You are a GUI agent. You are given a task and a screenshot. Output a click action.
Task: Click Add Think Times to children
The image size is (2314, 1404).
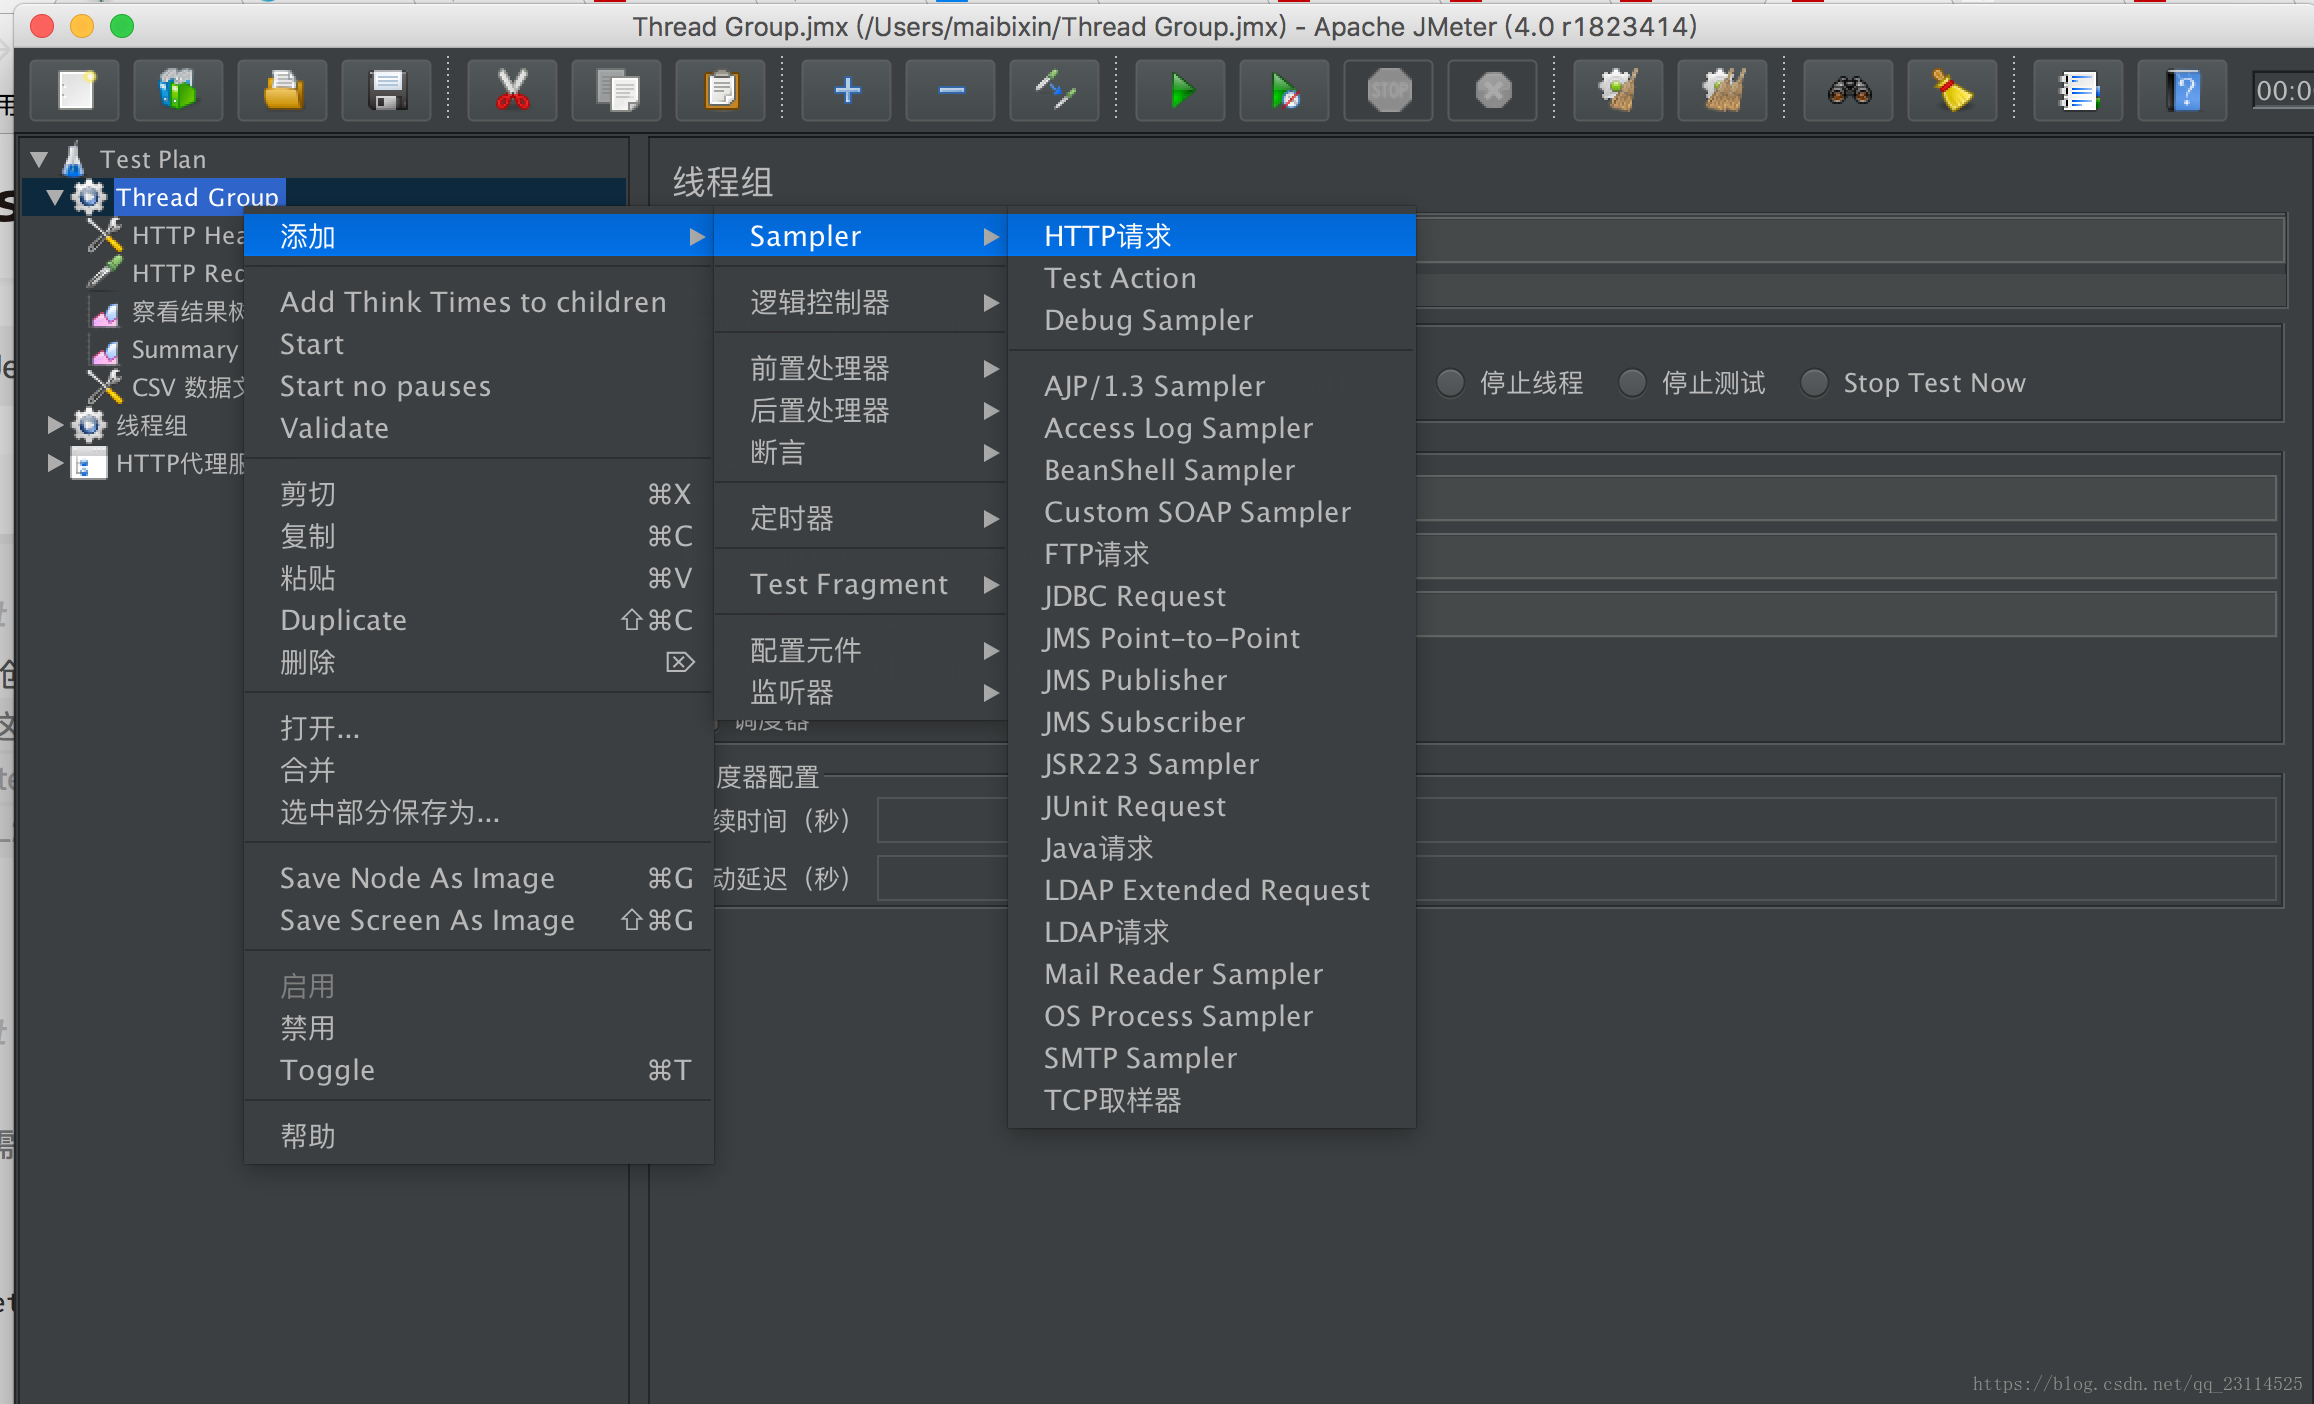479,302
